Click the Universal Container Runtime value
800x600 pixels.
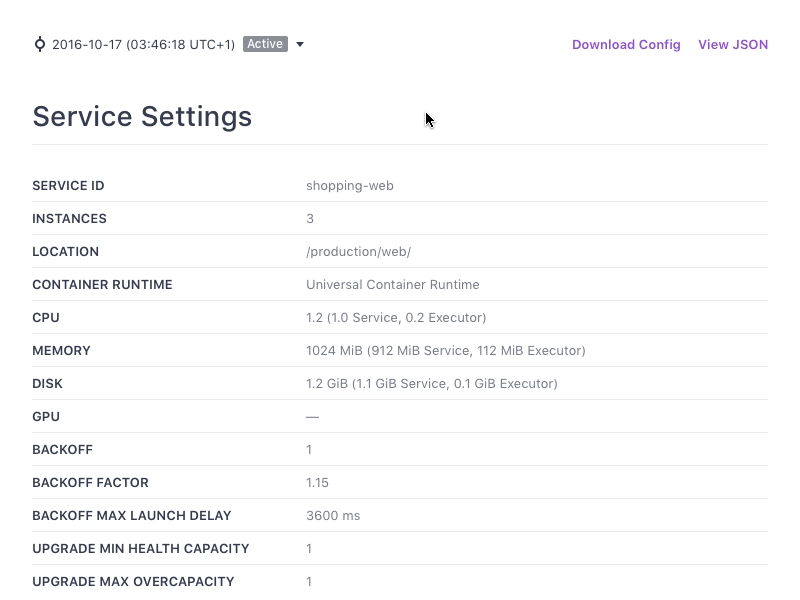click(393, 284)
